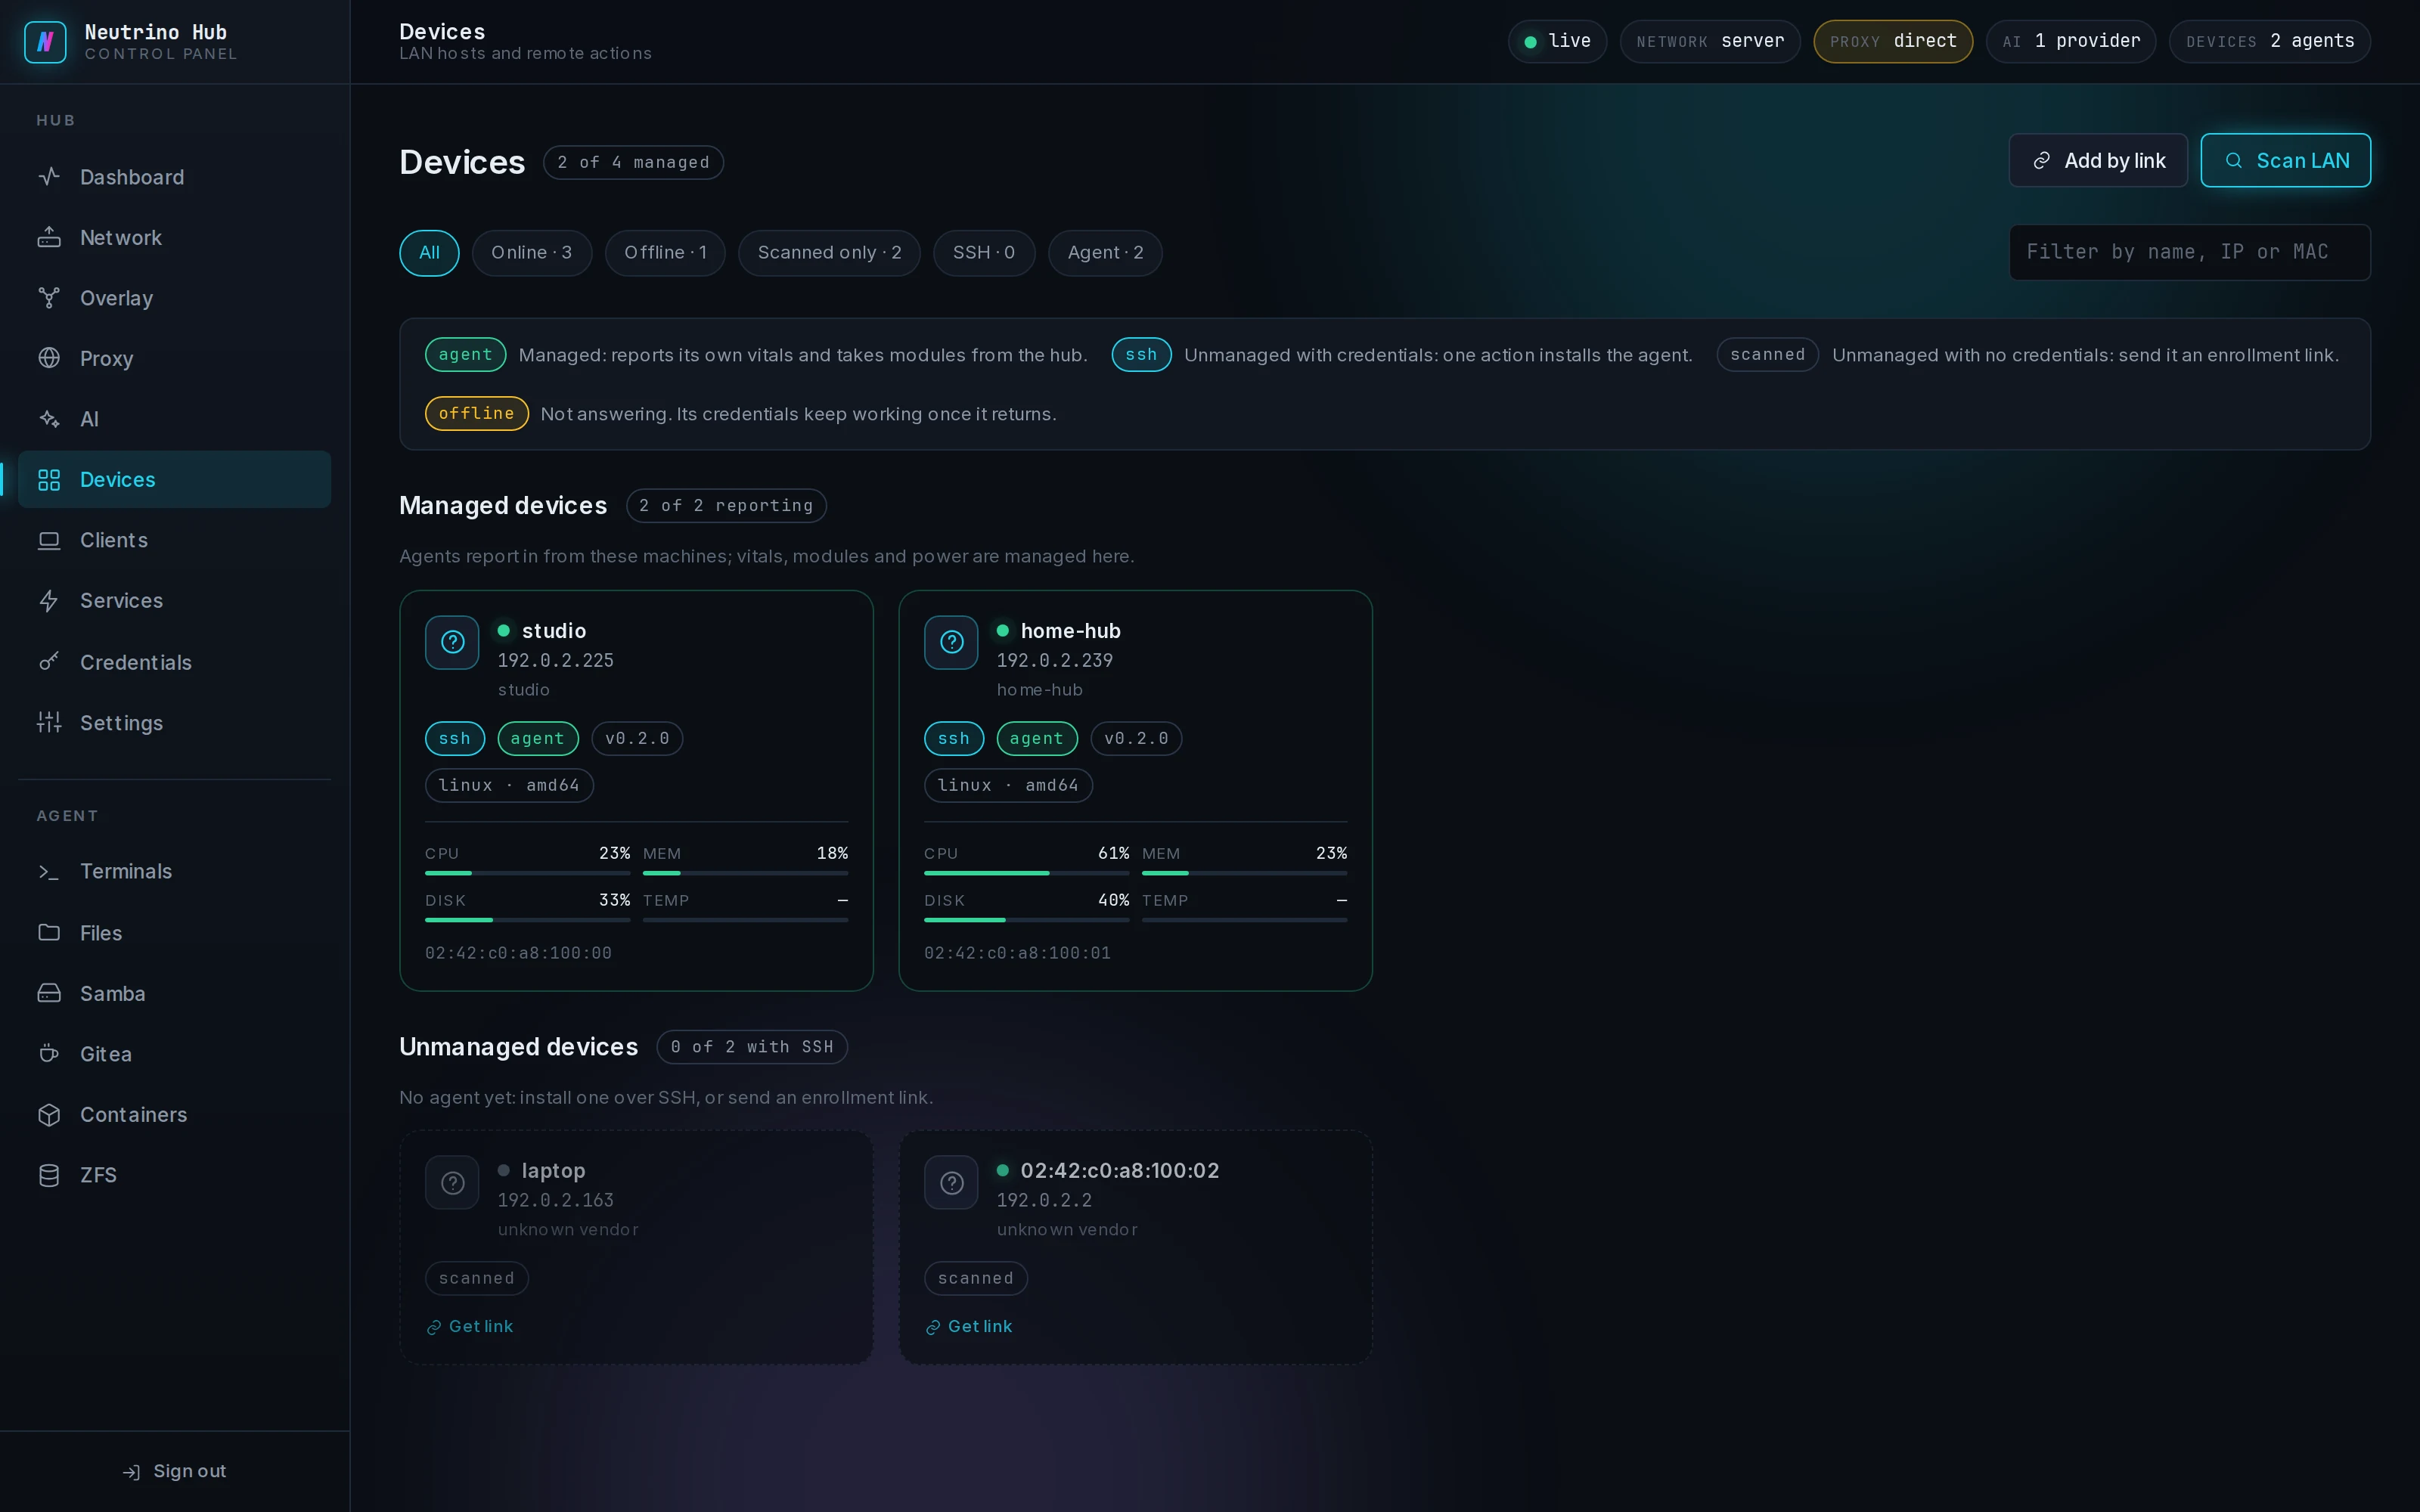Open Dashboard via its pulse icon
Screen dimensions: 2420x1512
49,177
